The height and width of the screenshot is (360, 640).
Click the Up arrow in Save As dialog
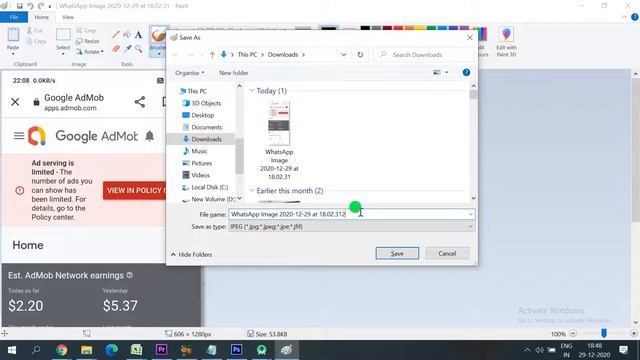(212, 55)
